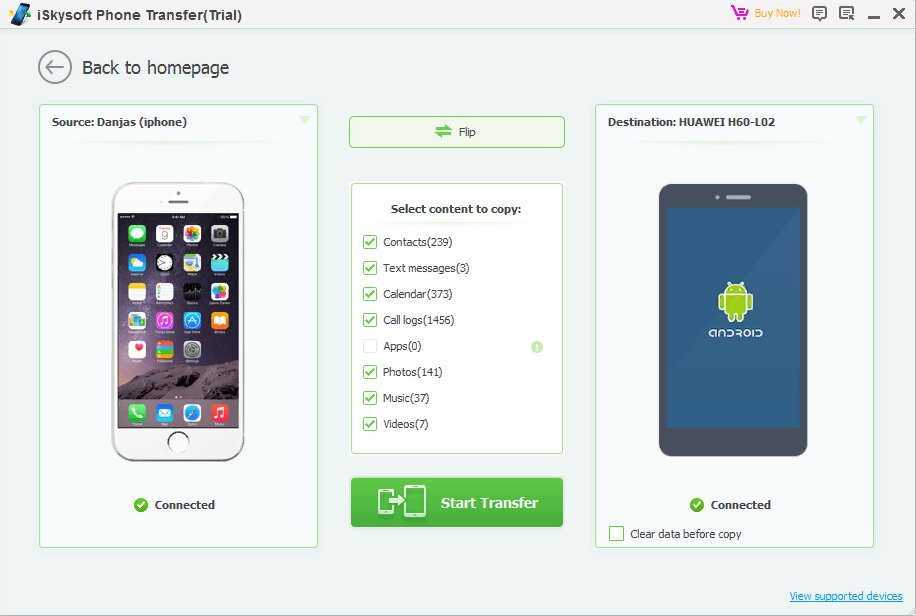Expand the Destination device dropdown arrow
The width and height of the screenshot is (916, 616).
pyautogui.click(x=861, y=120)
